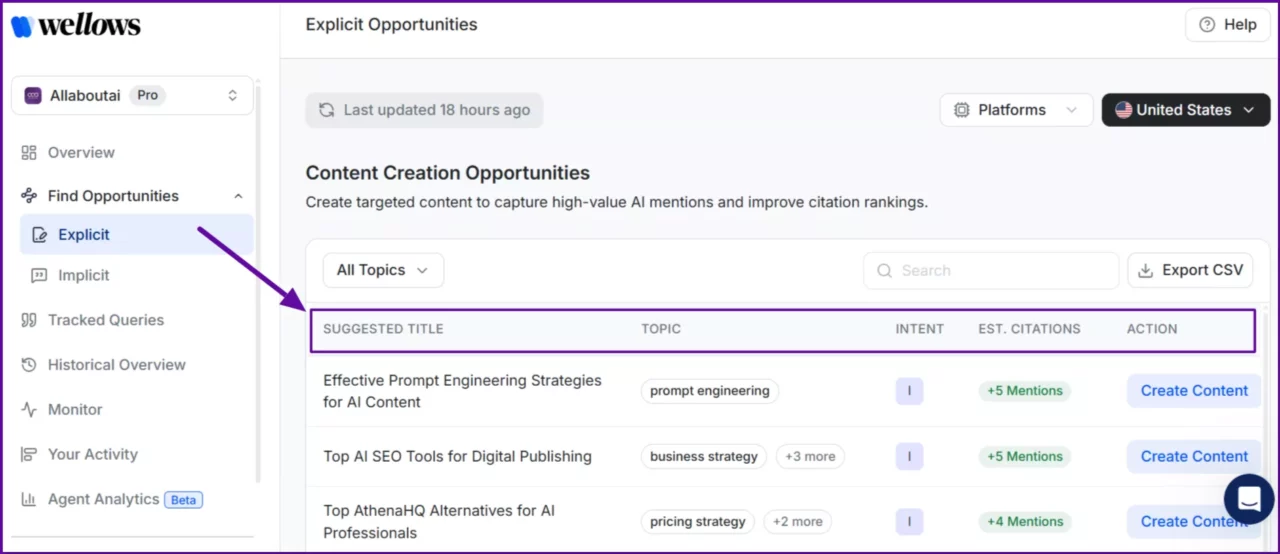Click the Platforms chip icon

[x=961, y=110]
